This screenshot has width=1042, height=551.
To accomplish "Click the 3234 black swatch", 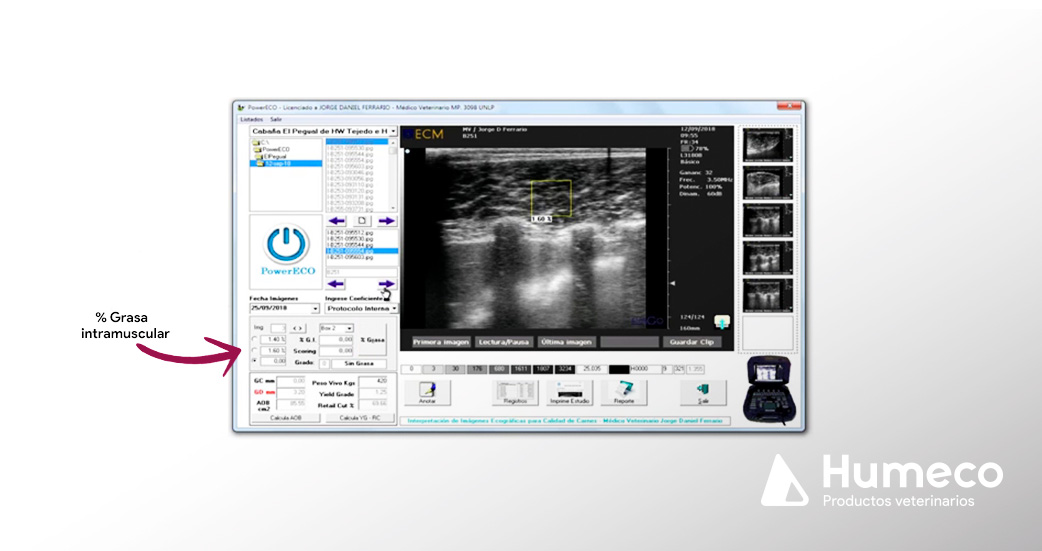I will click(564, 369).
